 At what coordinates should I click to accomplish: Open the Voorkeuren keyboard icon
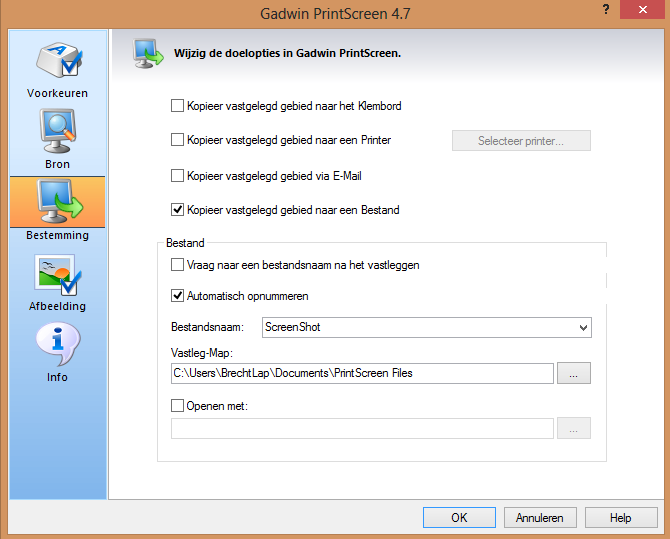click(x=59, y=60)
